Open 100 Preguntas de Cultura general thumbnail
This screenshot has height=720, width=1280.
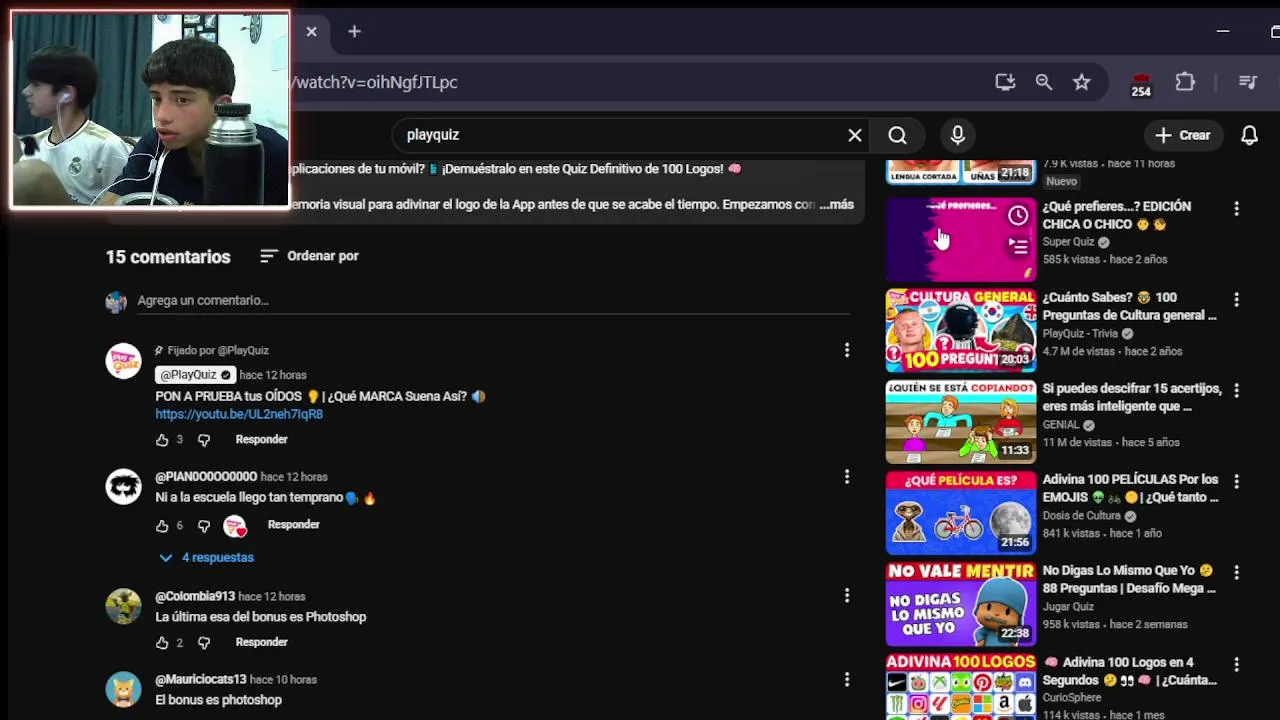pos(961,330)
